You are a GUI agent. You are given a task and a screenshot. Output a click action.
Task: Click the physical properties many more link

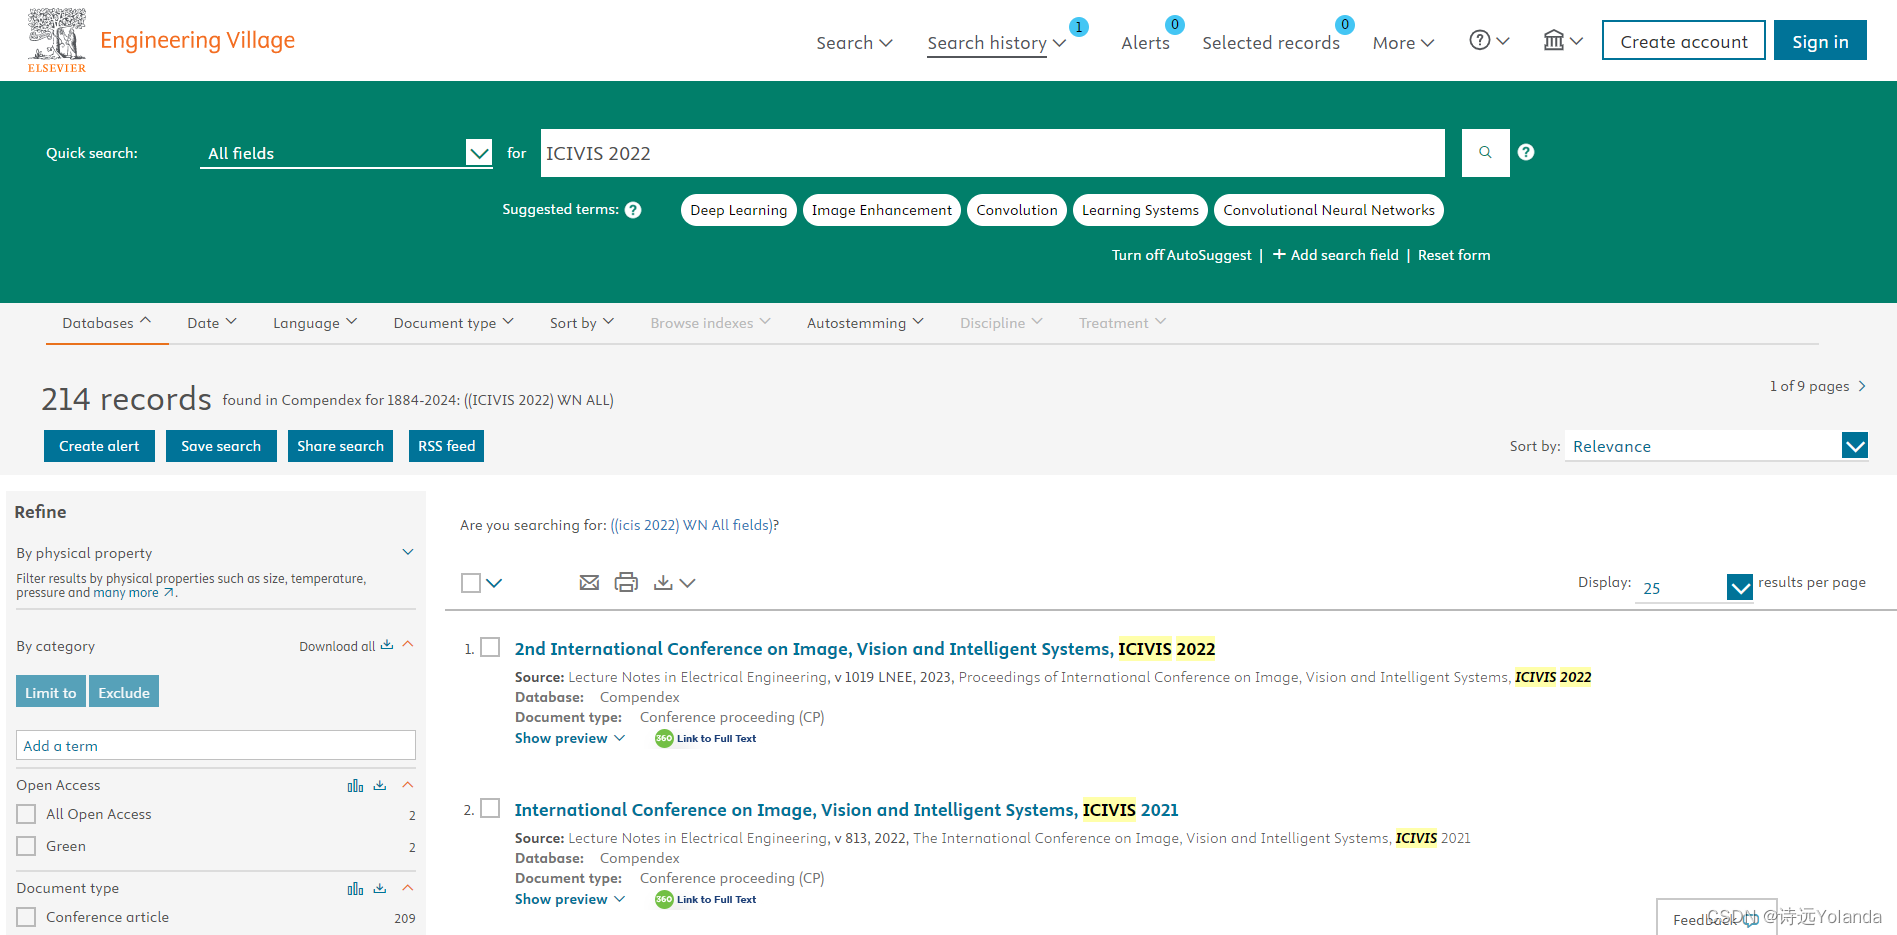(x=134, y=593)
